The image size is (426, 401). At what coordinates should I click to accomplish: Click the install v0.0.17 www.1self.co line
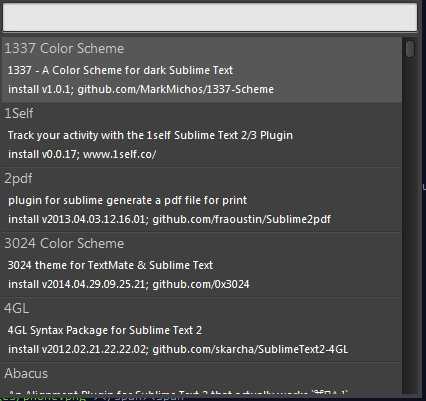tap(82, 154)
